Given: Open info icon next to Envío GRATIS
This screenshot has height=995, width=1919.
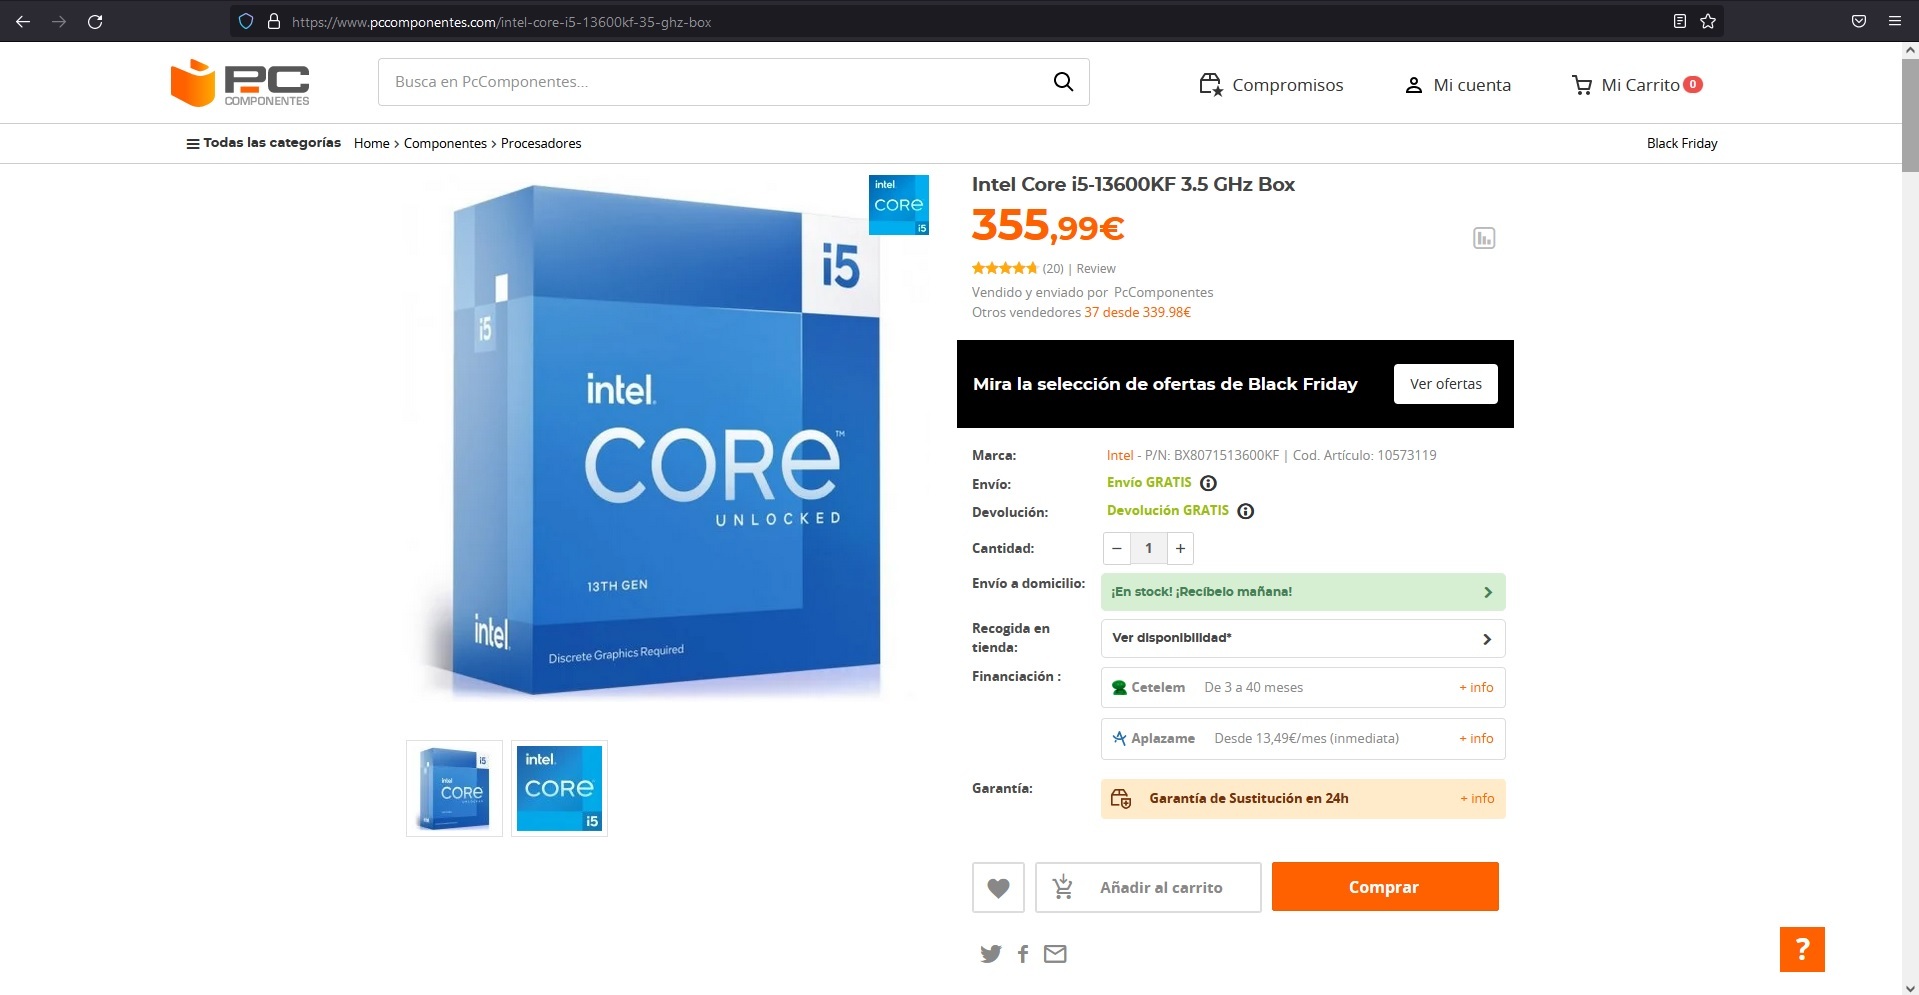Looking at the screenshot, I should tap(1208, 483).
